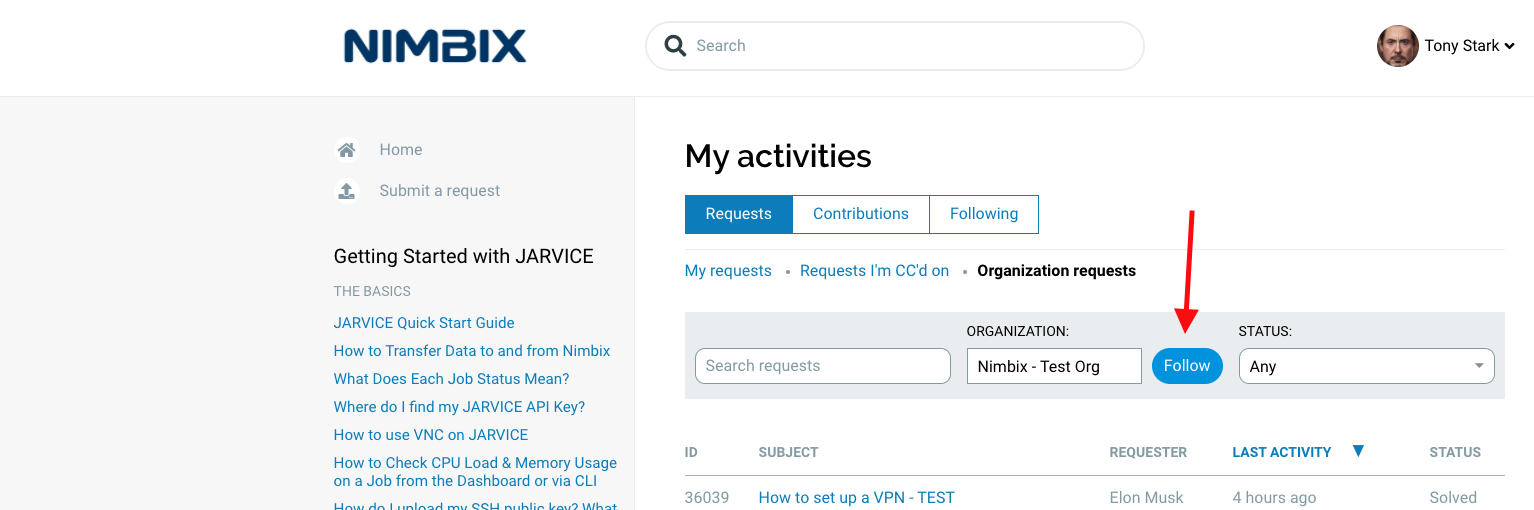Open JARVICE Quick Start Guide article
Screen dimensions: 1534x510
tap(424, 323)
